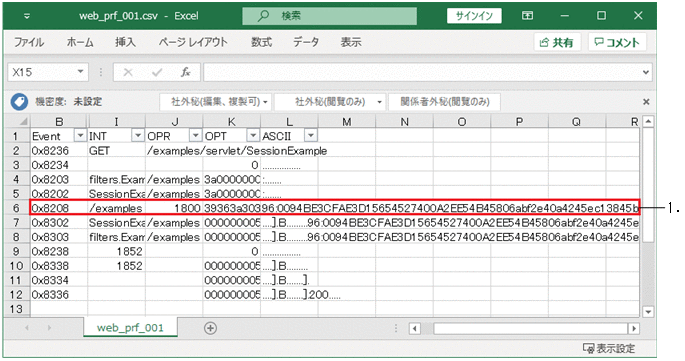Add a new sheet with plus icon
The width and height of the screenshot is (685, 361).
click(211, 328)
